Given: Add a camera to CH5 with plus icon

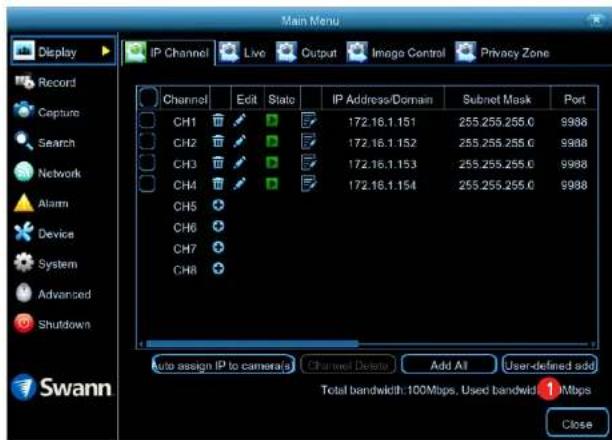Looking at the screenshot, I should pos(218,205).
